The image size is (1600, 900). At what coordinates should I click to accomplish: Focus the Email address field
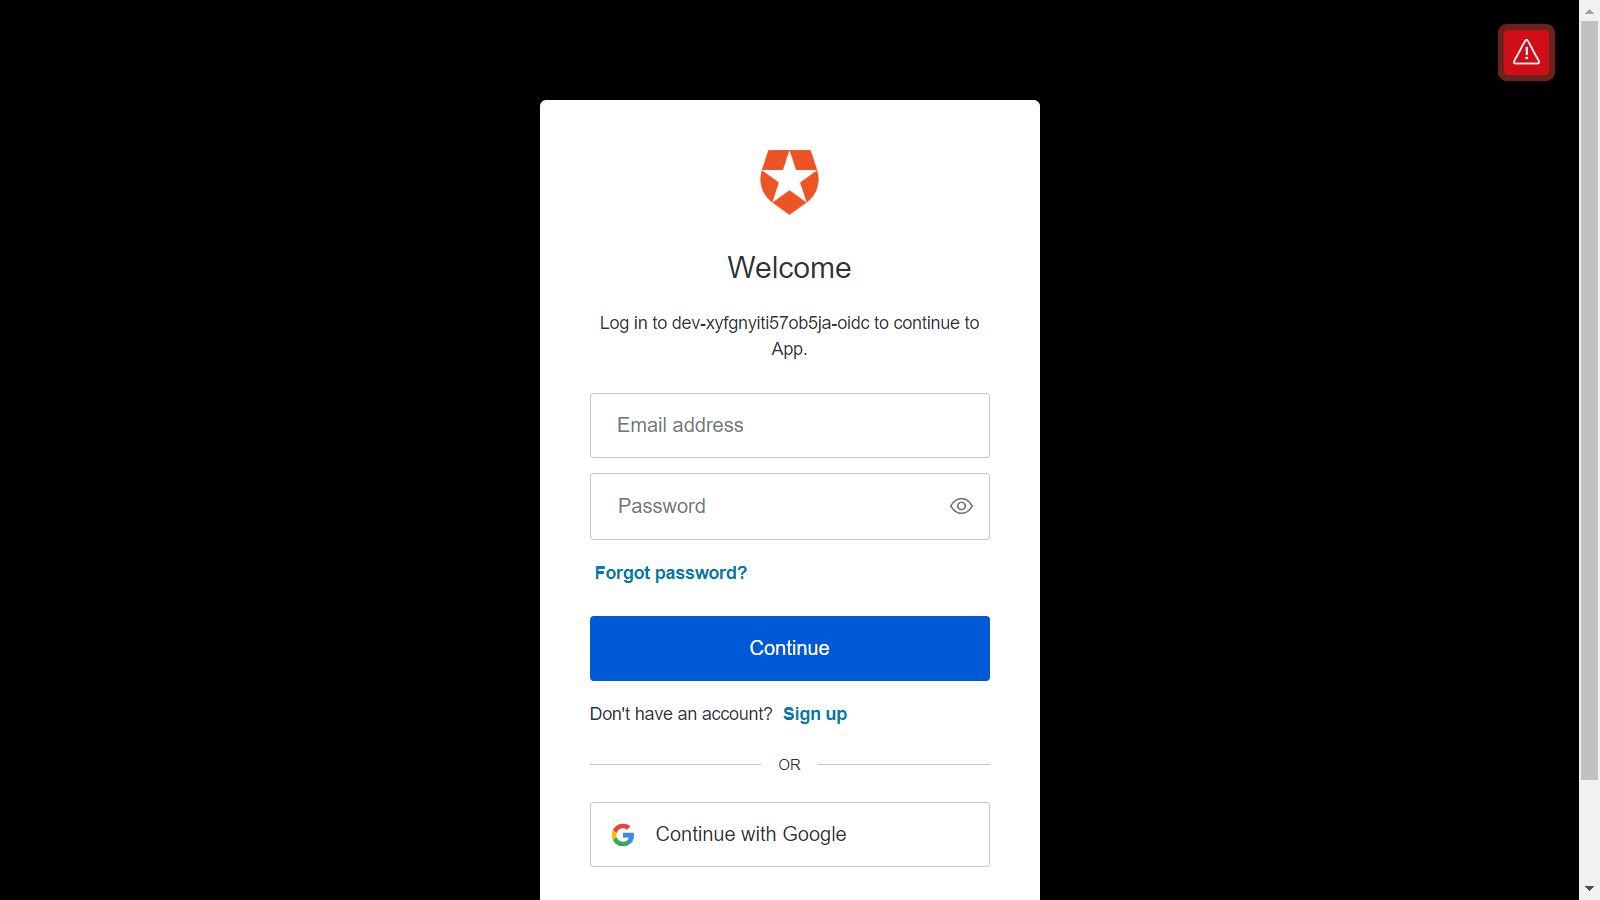click(x=790, y=425)
